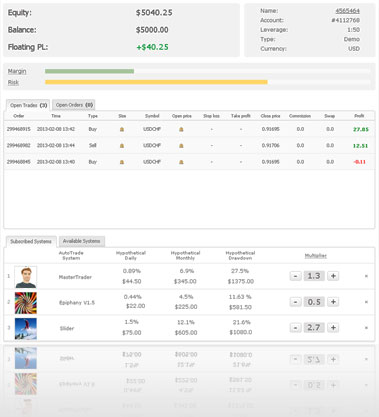Increase the Epiphany V1.5 multiplier with plus
Screen dimensions: 379x417
tap(333, 302)
